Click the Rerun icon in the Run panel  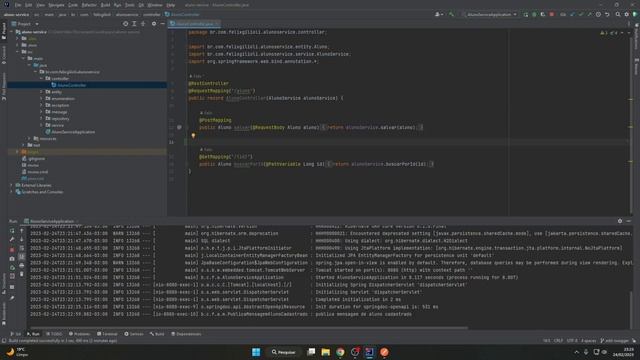tap(12, 231)
